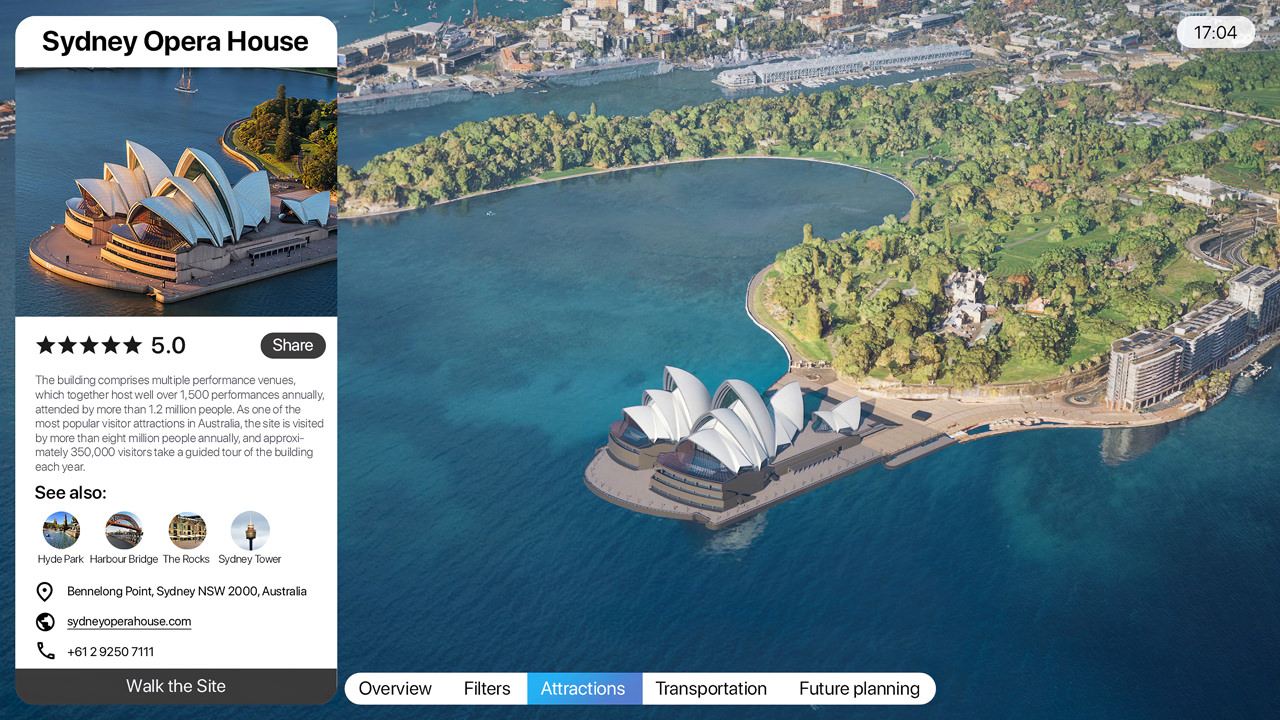1280x720 pixels.
Task: Select the Attractions tab
Action: pos(584,688)
